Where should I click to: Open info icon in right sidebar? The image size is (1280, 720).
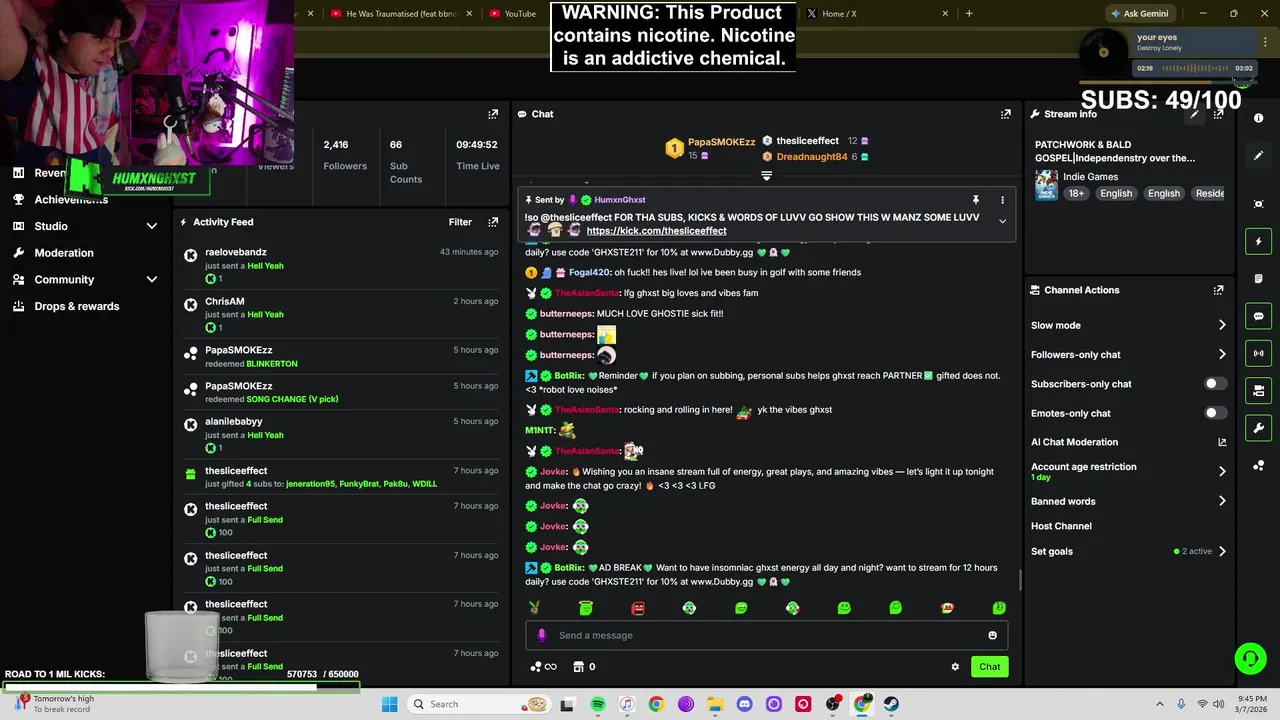click(1258, 118)
